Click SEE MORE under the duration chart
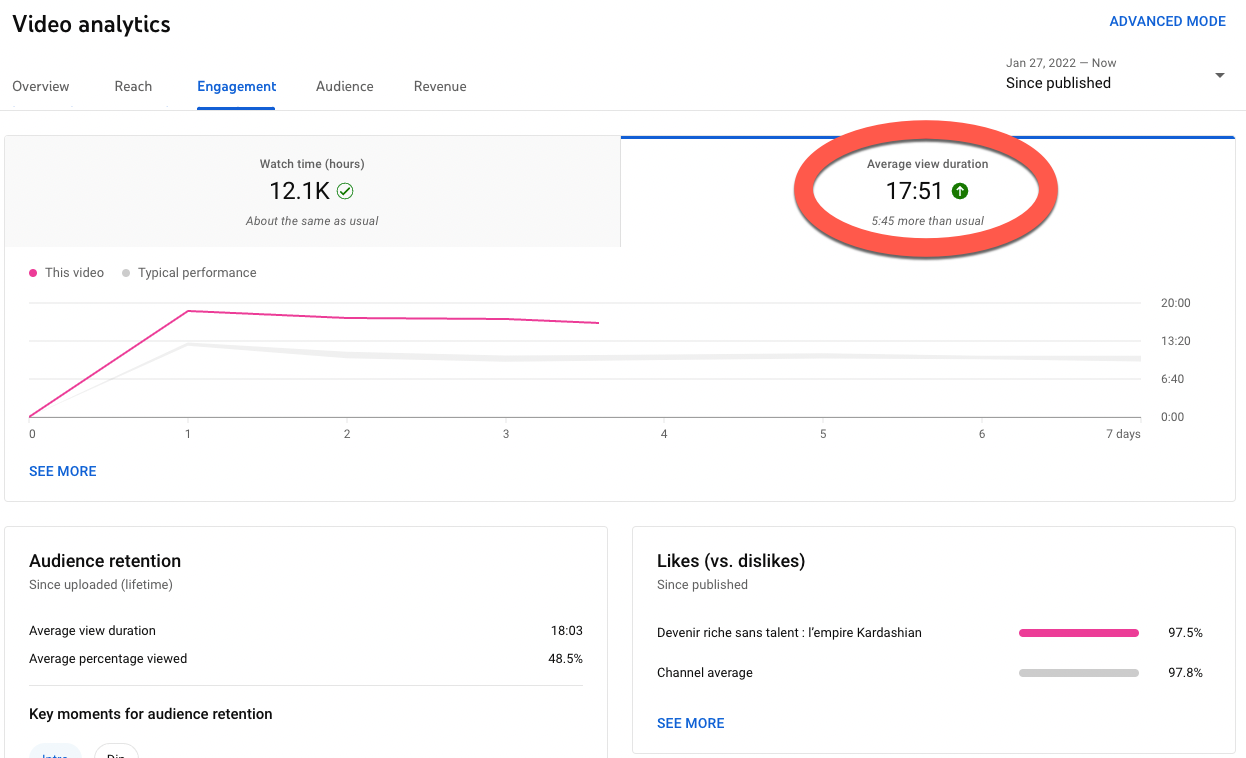 click(x=63, y=471)
